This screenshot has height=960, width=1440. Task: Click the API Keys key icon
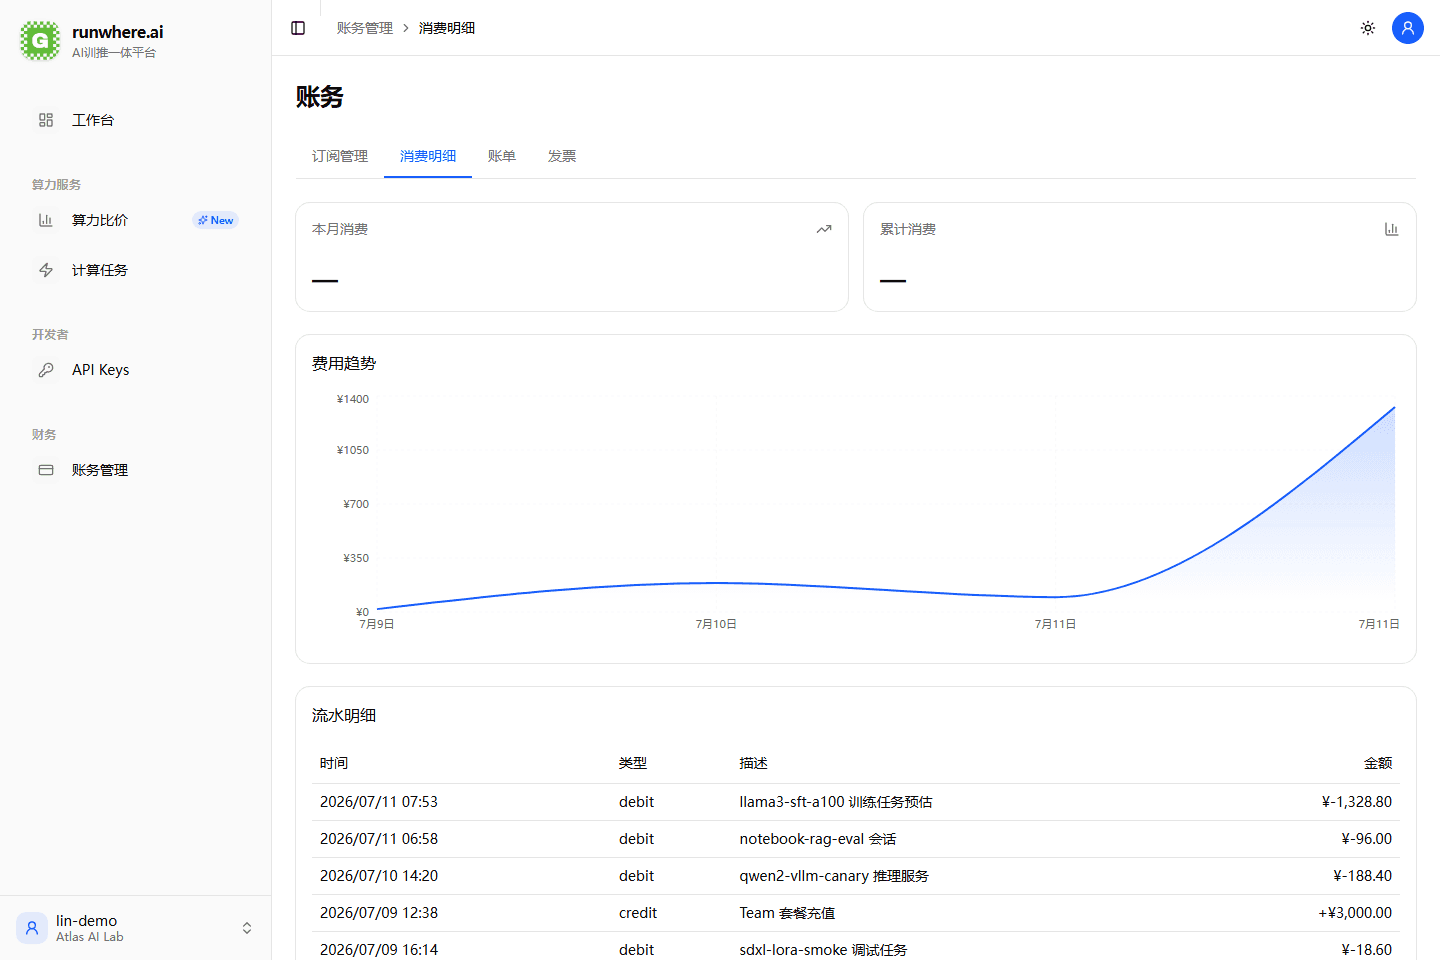(46, 370)
